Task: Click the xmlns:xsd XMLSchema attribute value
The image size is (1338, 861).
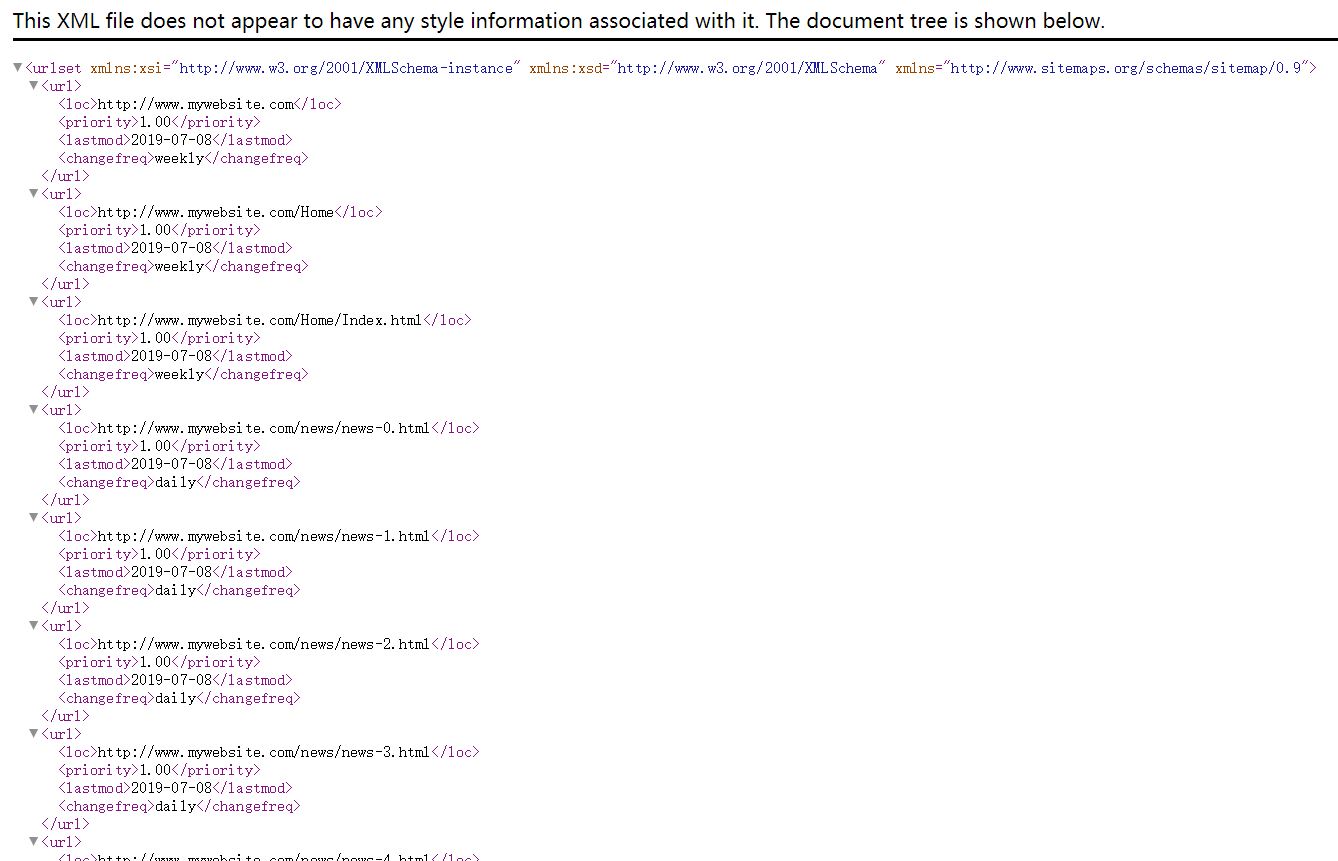Action: click(x=748, y=68)
